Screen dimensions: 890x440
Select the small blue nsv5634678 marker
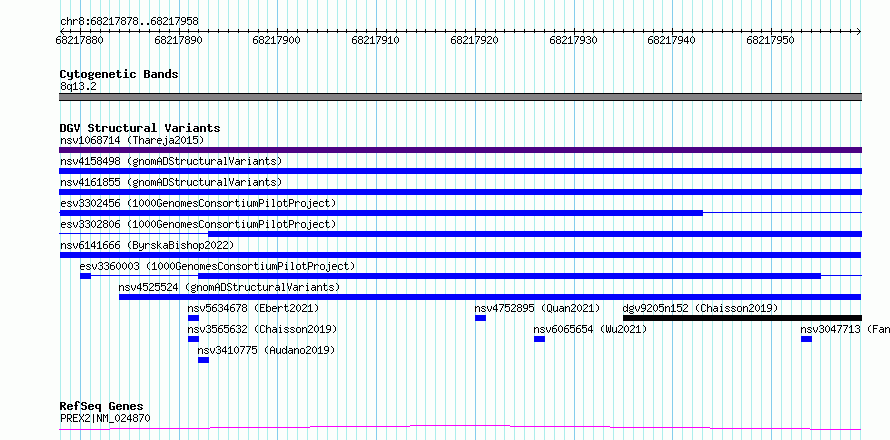pos(194,318)
